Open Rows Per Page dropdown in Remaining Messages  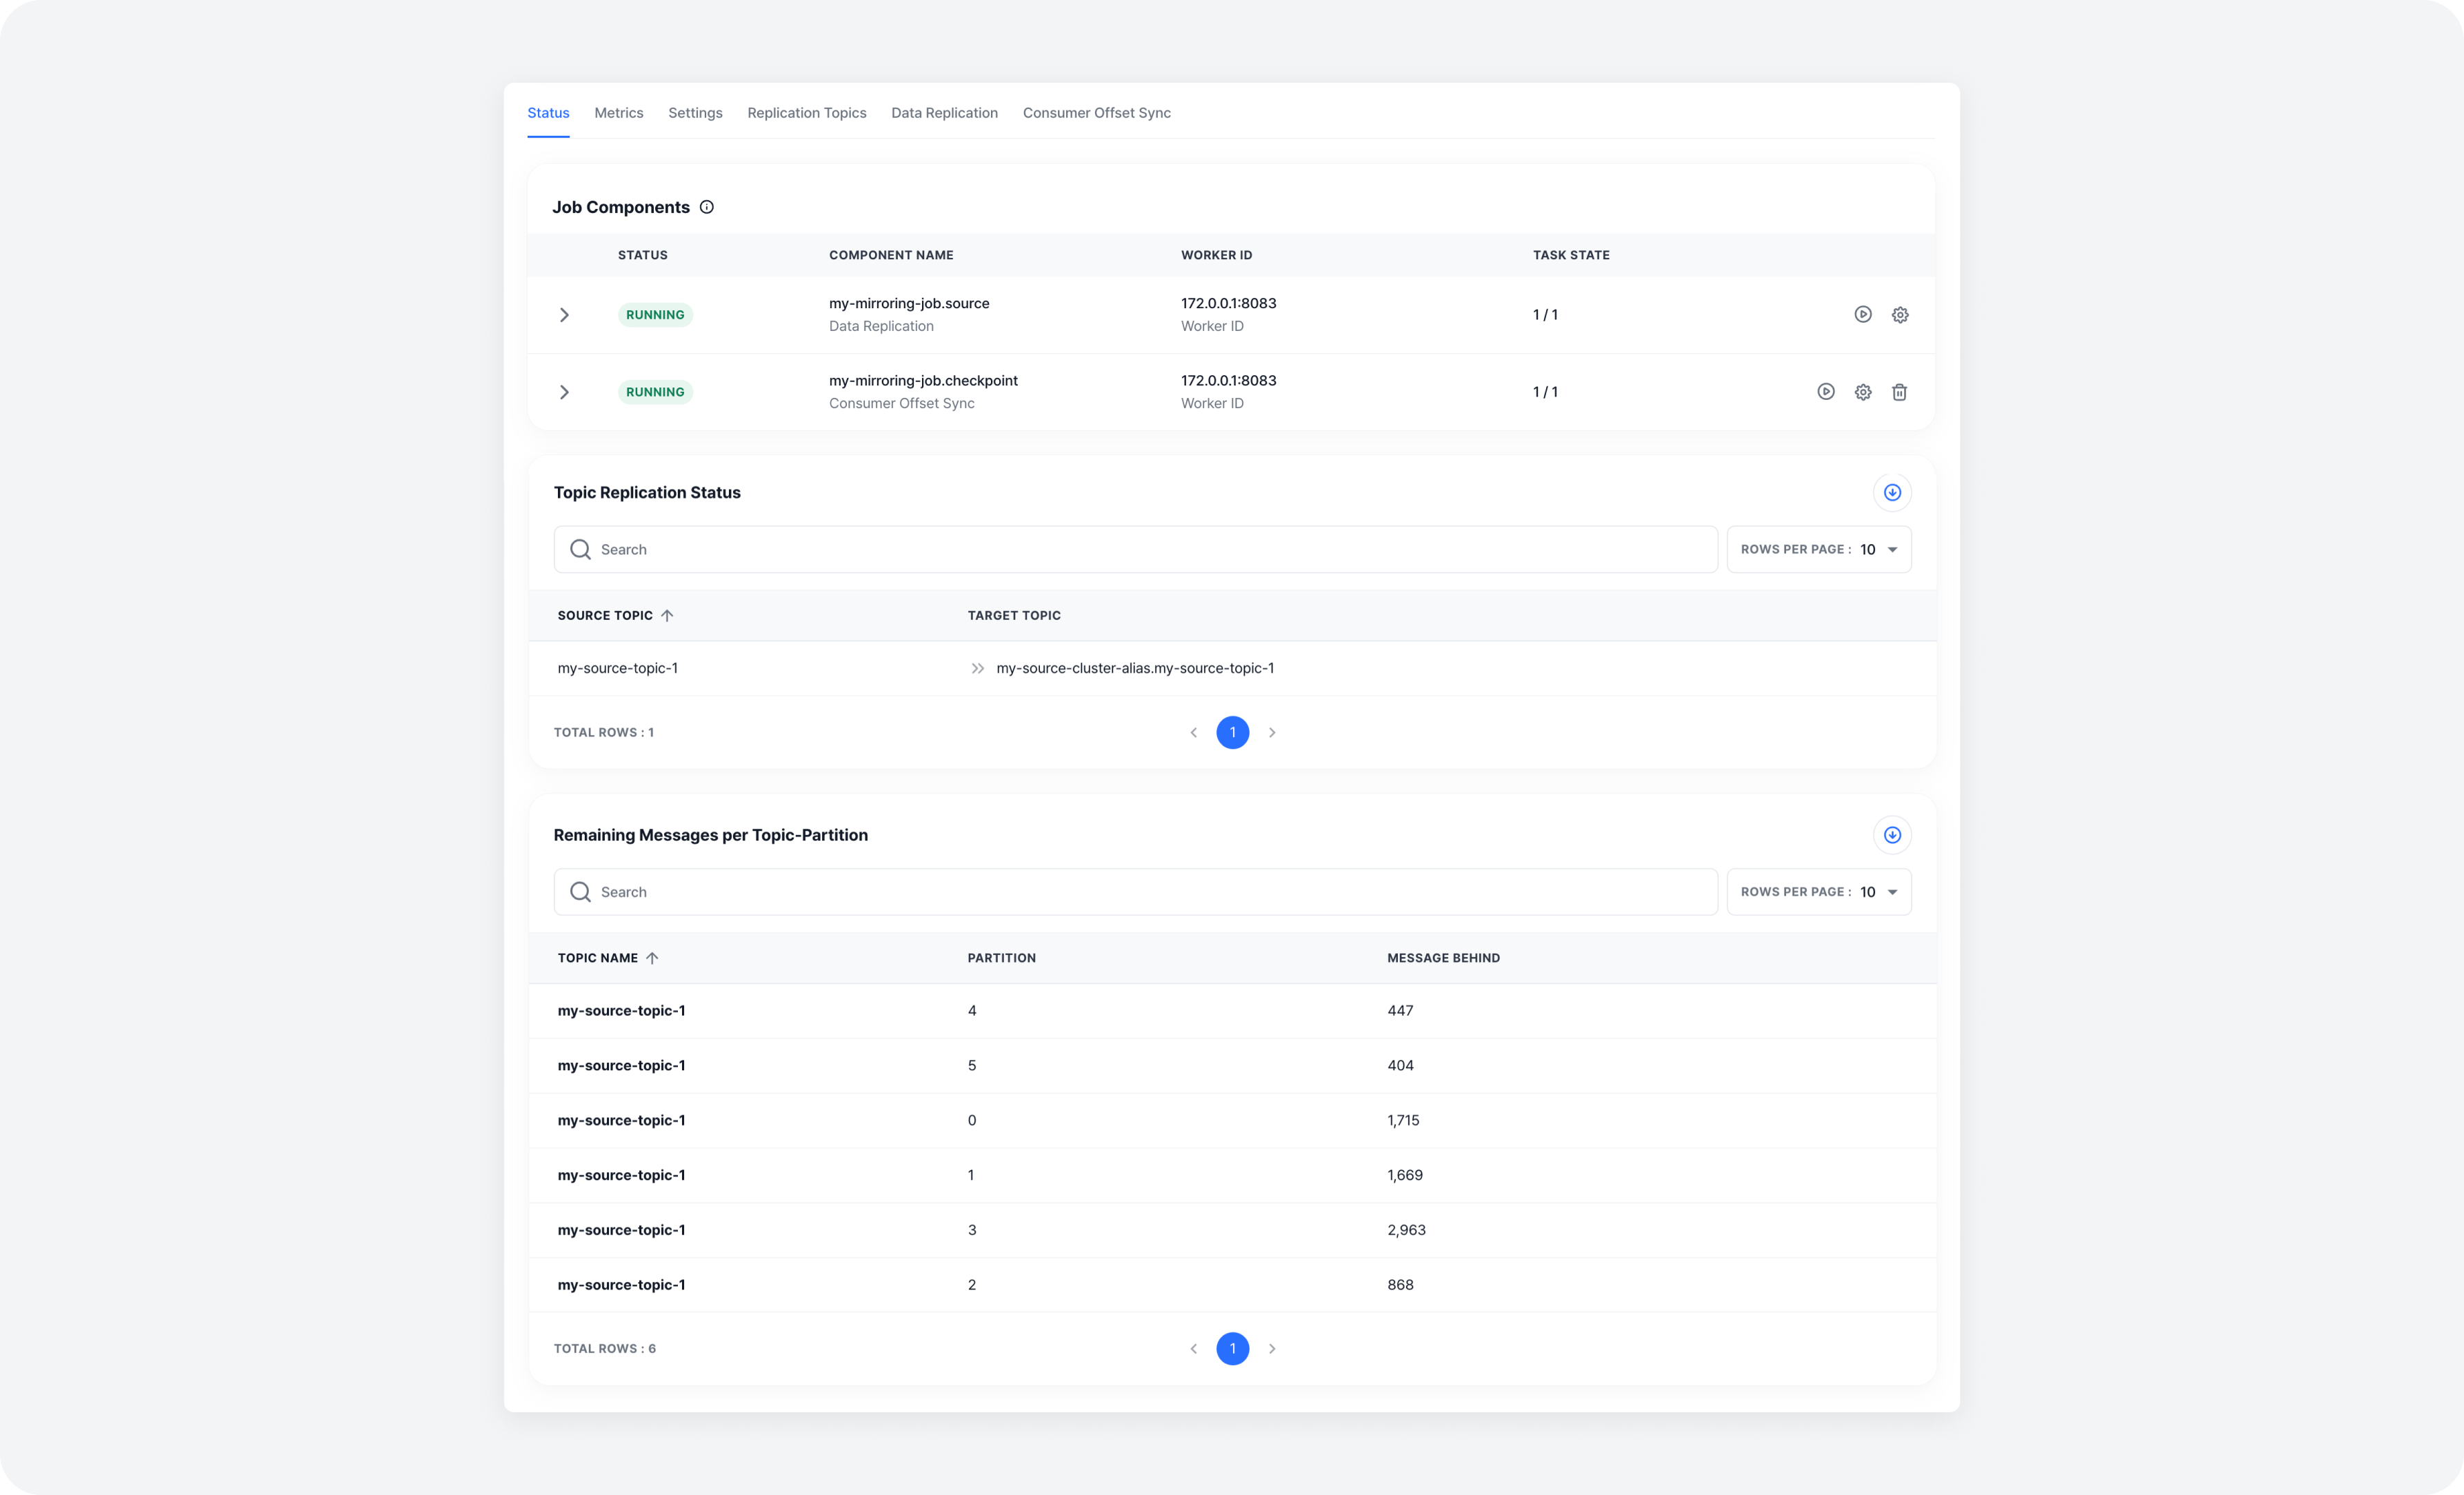[1818, 892]
